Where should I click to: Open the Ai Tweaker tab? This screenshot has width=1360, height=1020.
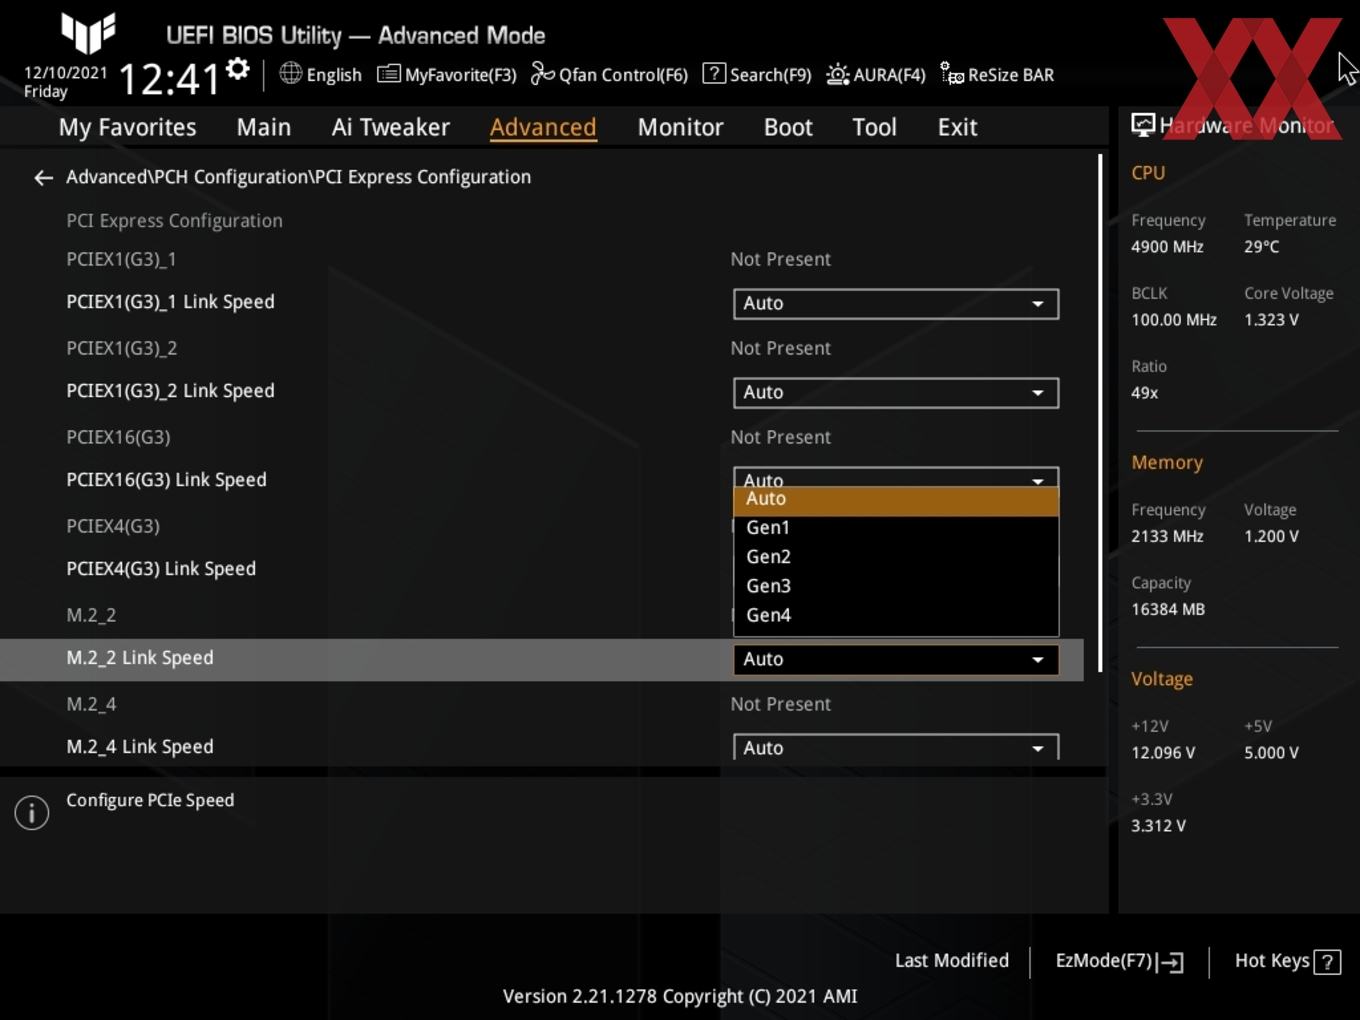tap(391, 127)
